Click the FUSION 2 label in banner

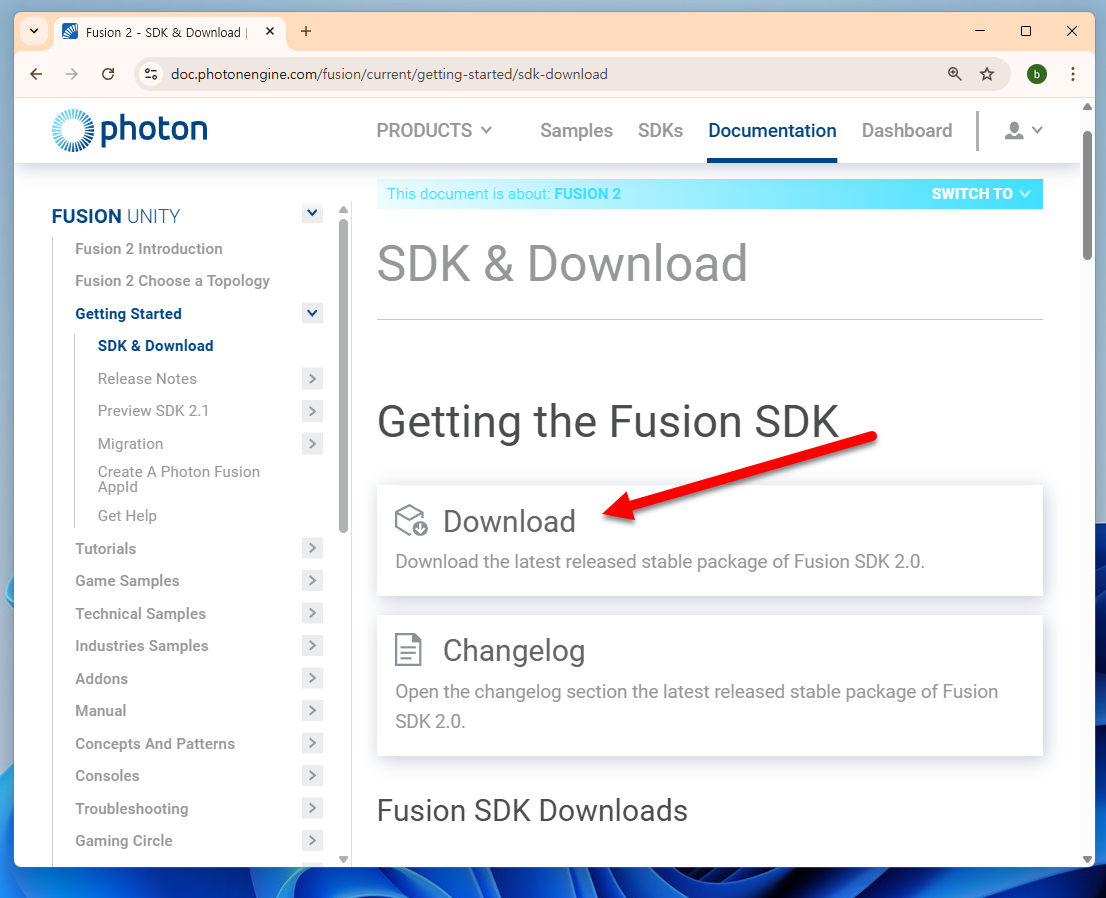(588, 194)
